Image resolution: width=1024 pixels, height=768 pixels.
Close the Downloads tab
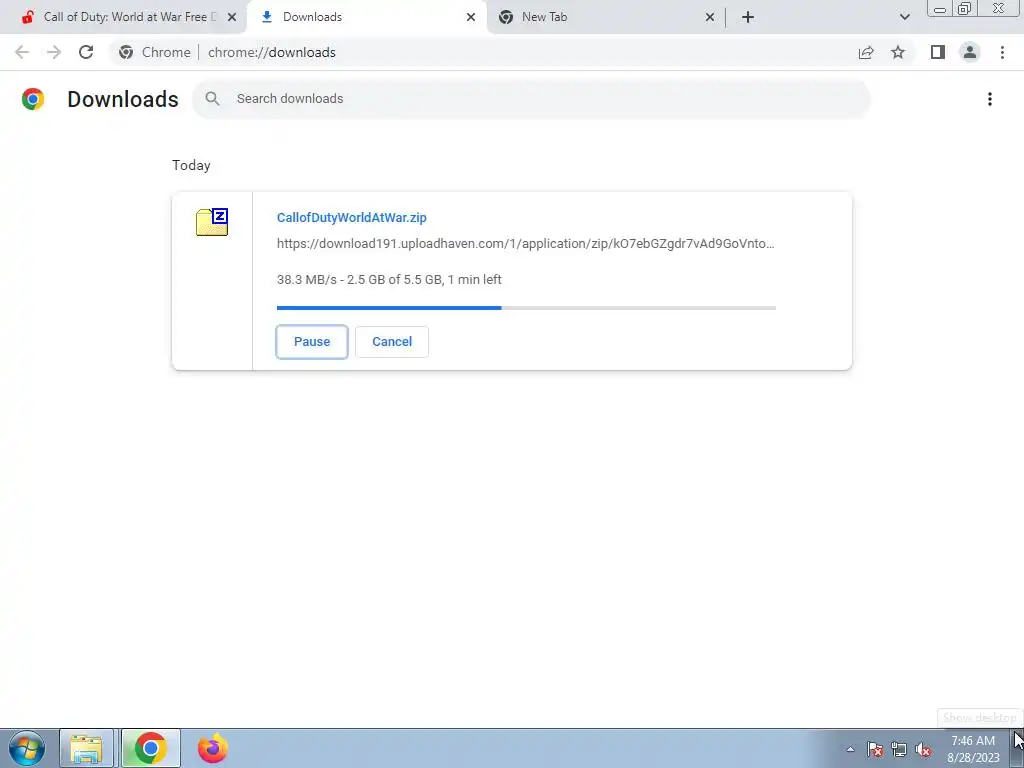471,17
